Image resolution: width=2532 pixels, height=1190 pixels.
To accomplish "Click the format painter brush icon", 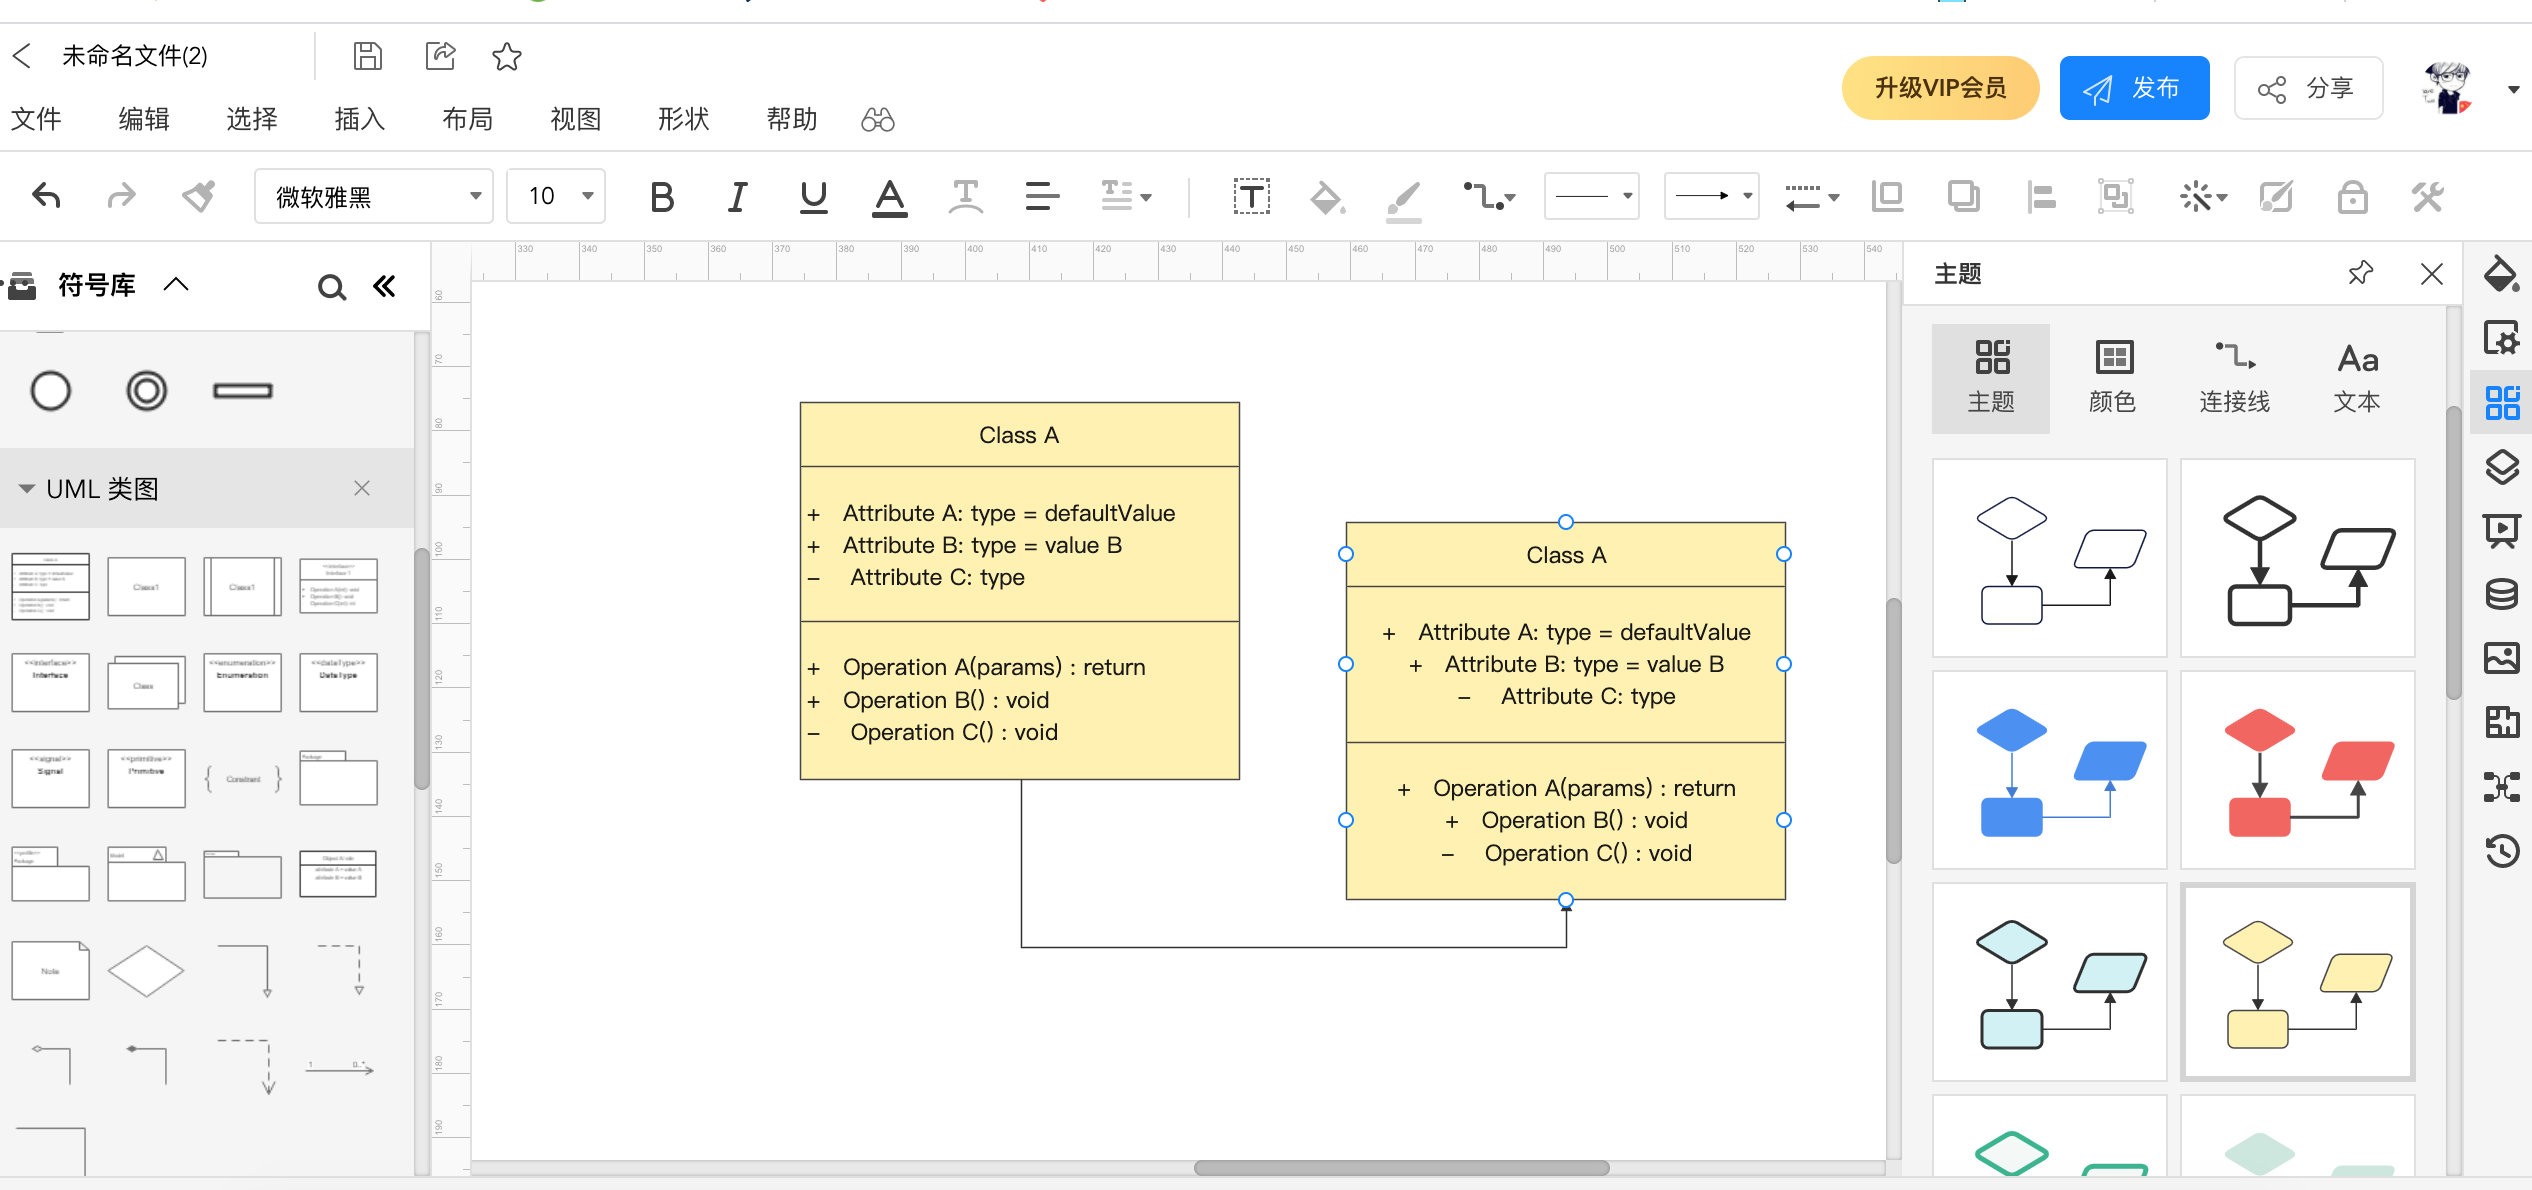I will (198, 196).
